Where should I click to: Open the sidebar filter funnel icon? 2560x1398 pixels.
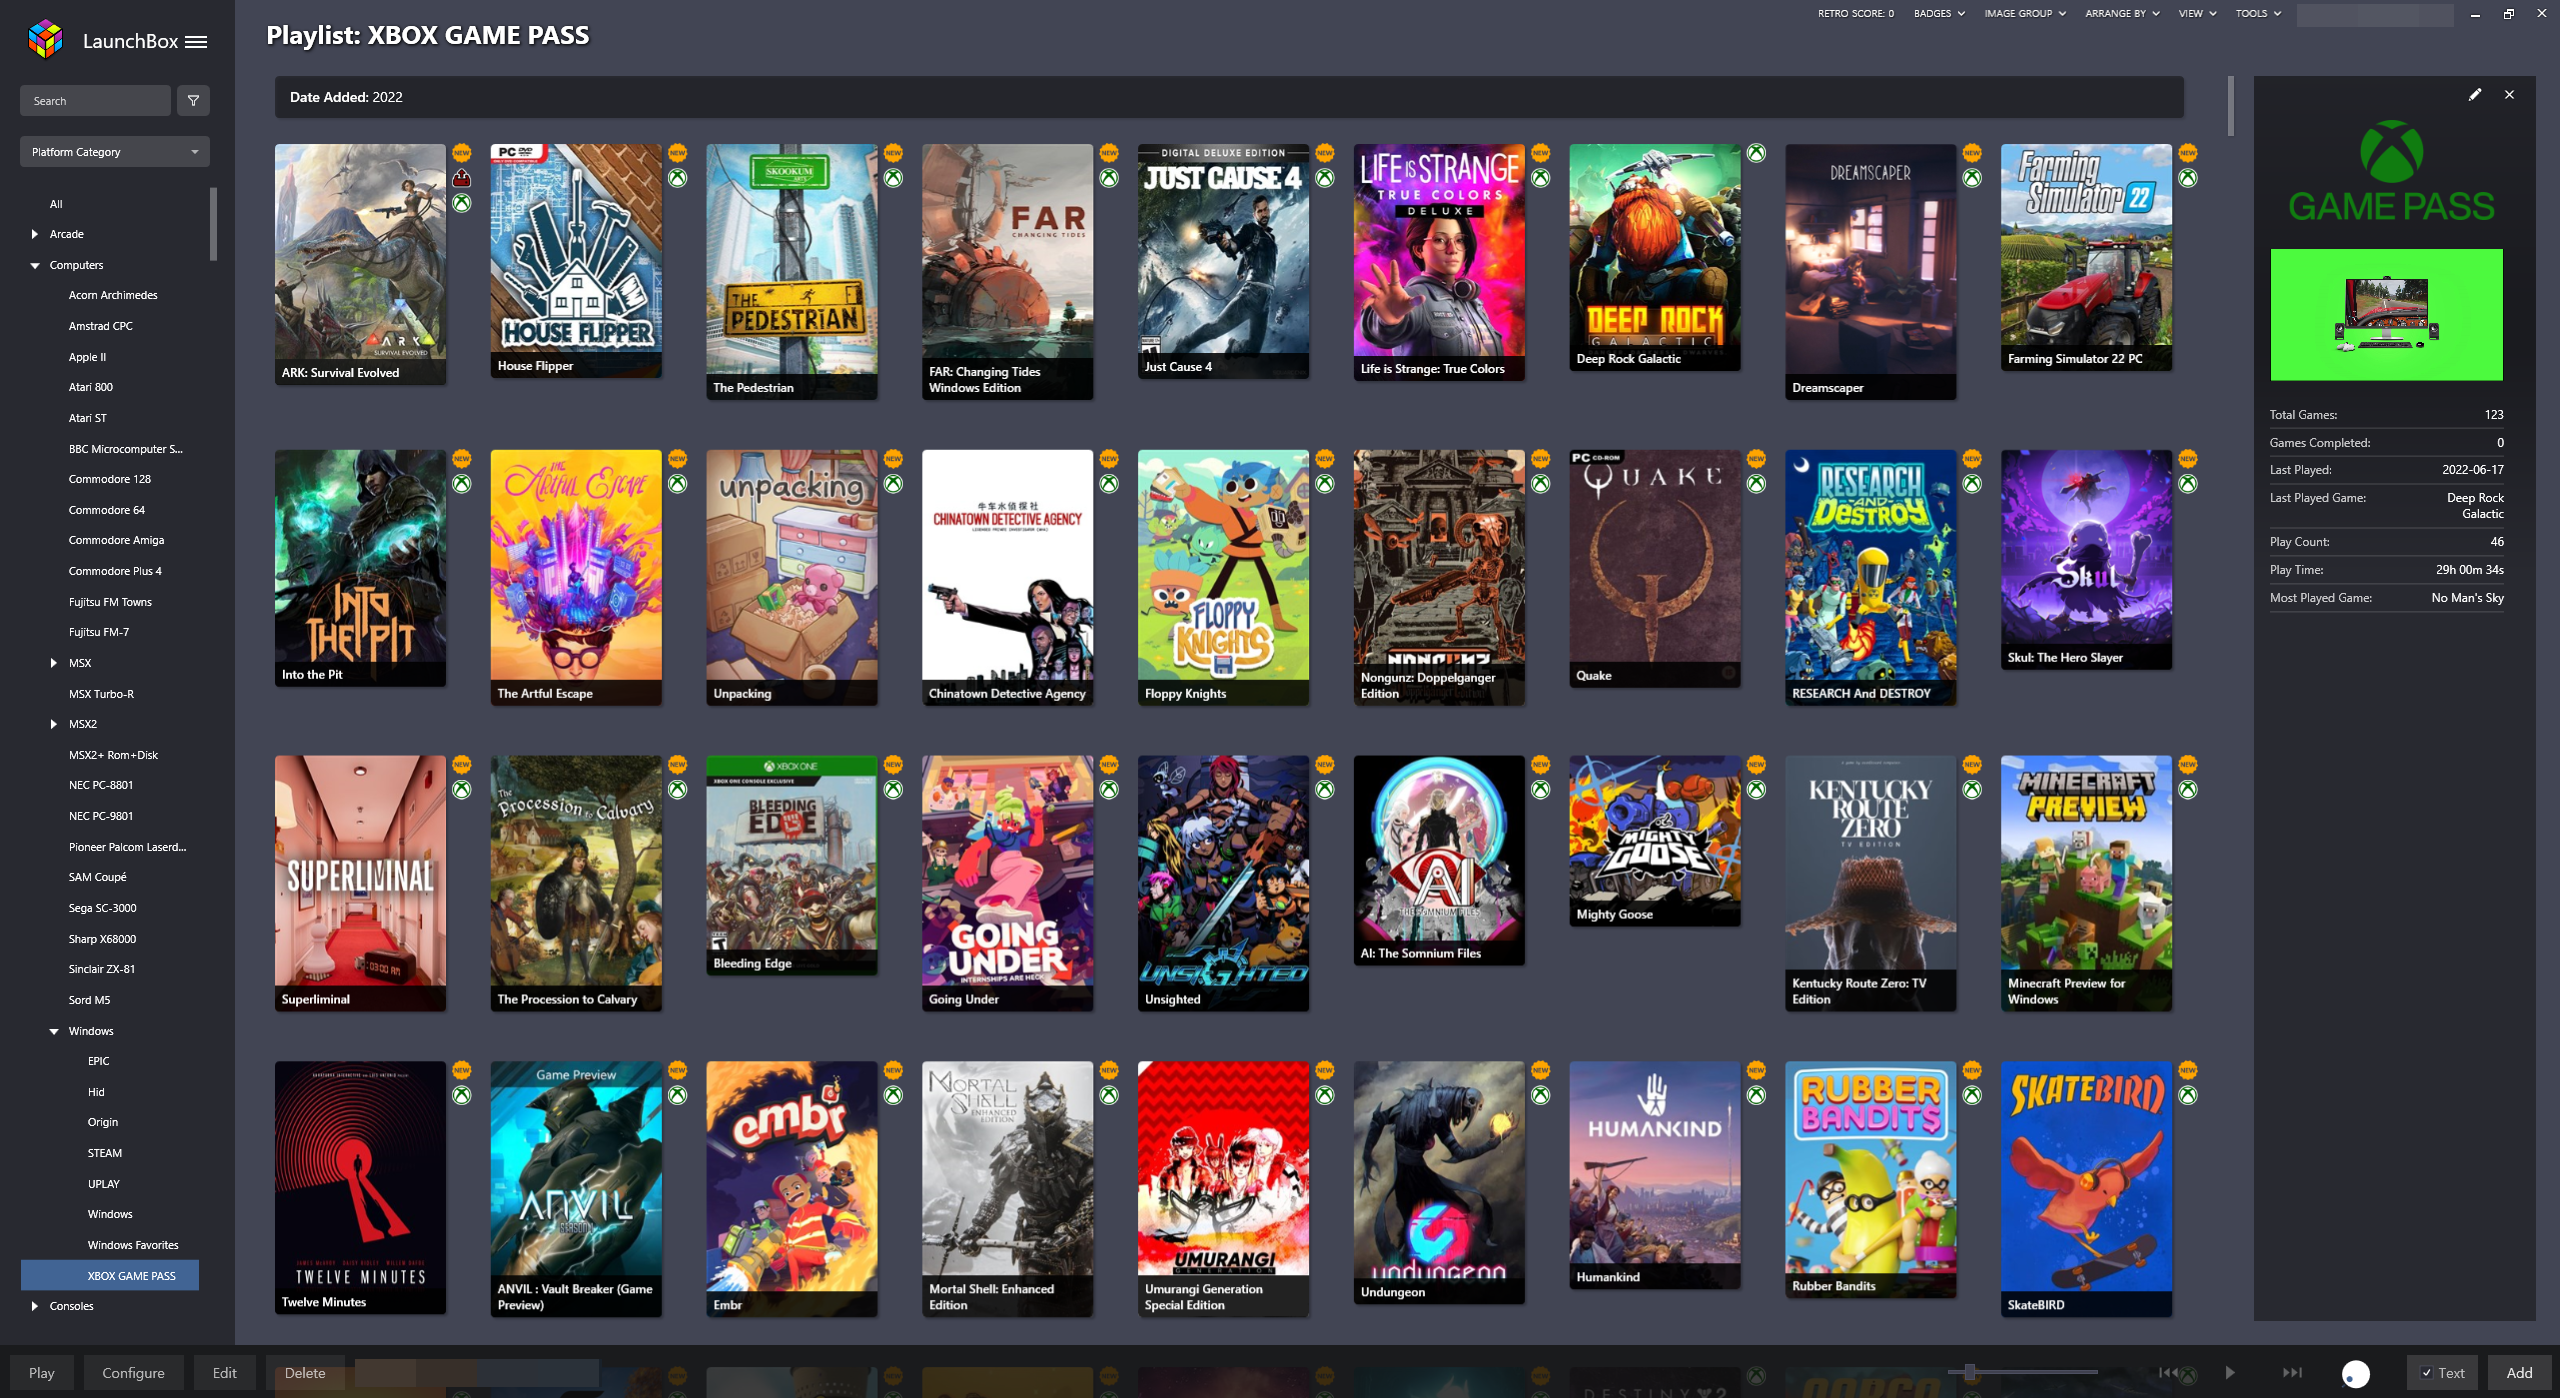[x=194, y=101]
